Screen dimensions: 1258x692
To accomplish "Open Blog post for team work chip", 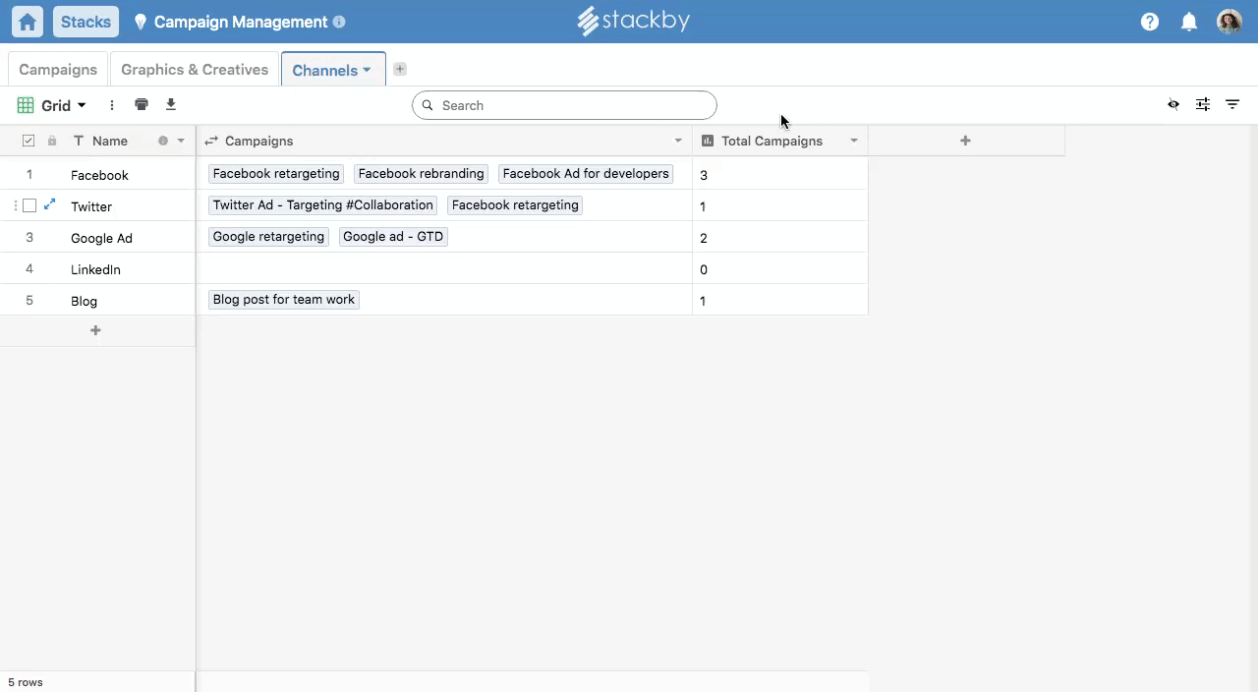I will (284, 299).
